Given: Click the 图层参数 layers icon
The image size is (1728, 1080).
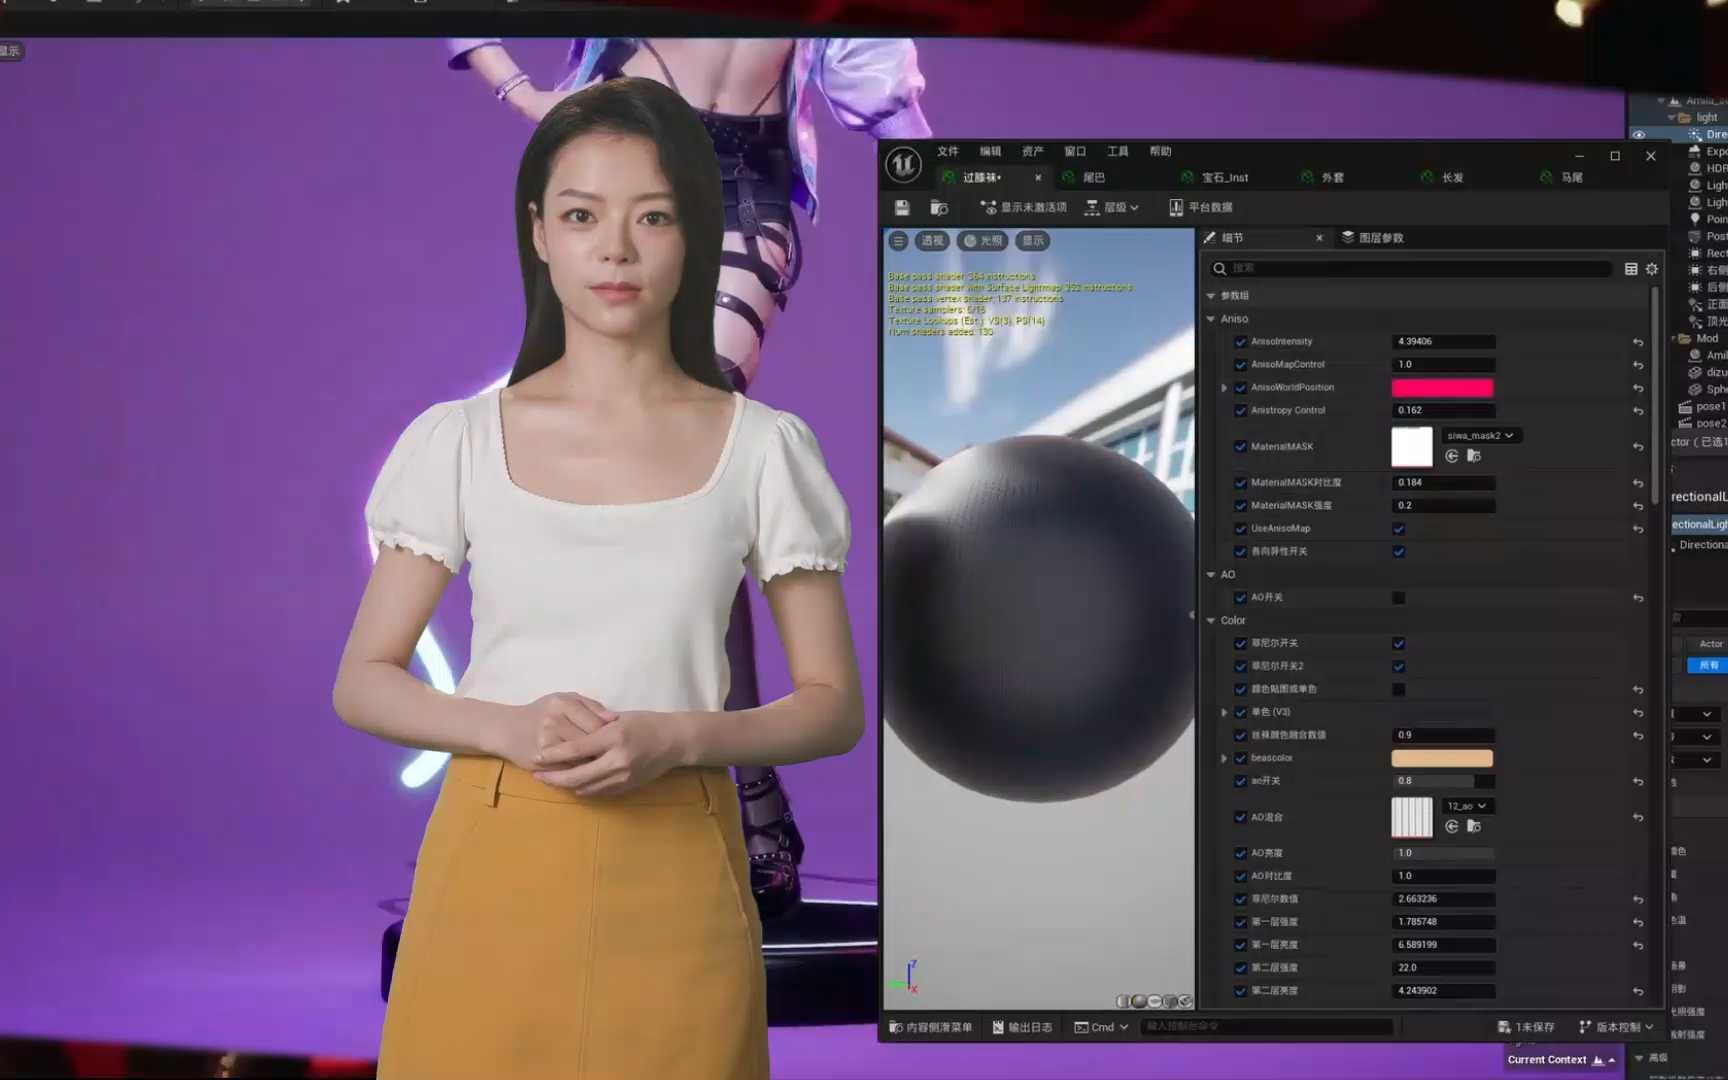Looking at the screenshot, I should click(1347, 238).
